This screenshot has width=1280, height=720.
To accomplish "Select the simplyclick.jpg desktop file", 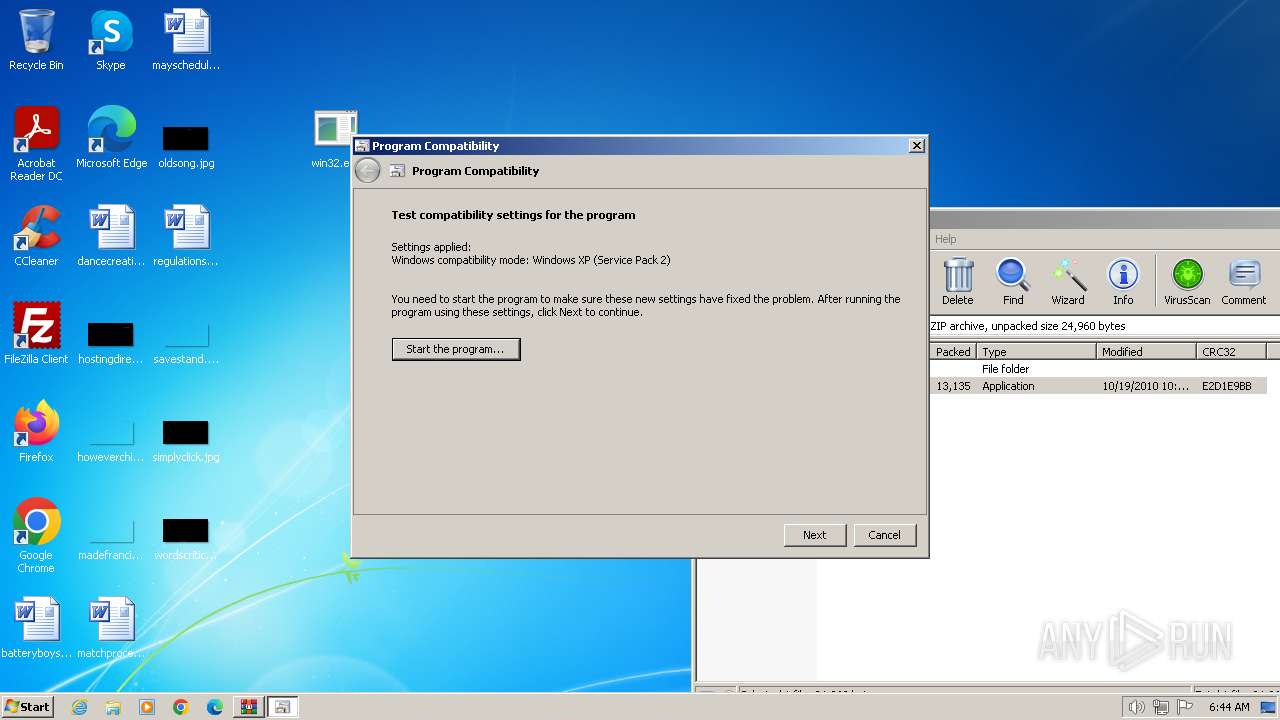I will [186, 439].
